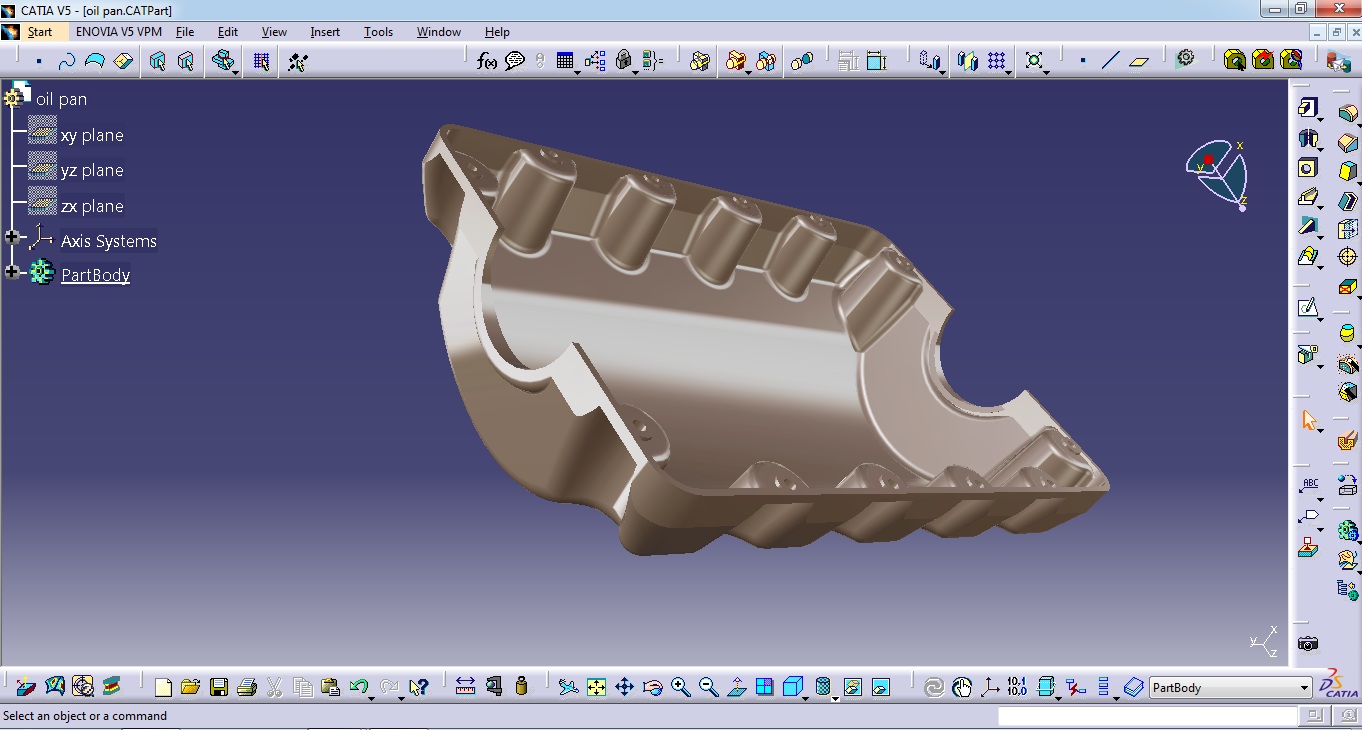Click inside the power input field

pos(1150,716)
